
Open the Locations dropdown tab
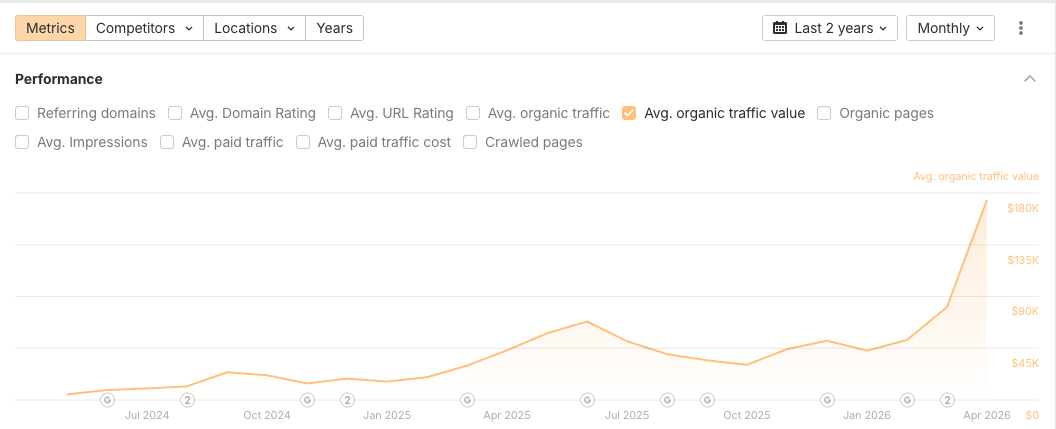255,28
